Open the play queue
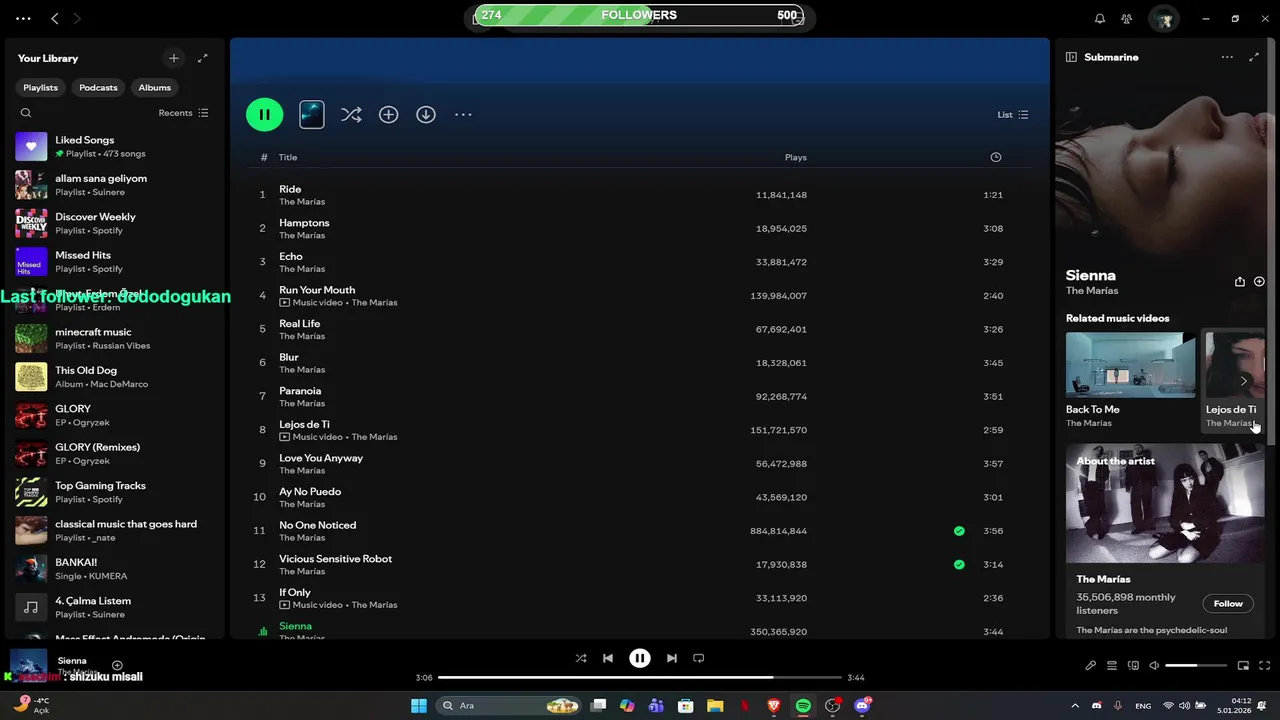 click(x=1112, y=666)
